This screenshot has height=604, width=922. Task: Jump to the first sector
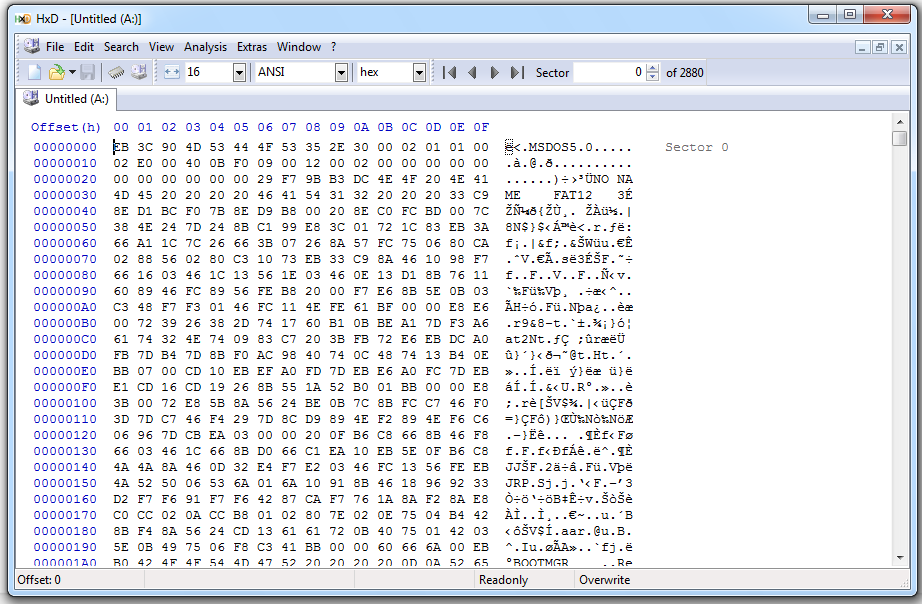pyautogui.click(x=450, y=72)
